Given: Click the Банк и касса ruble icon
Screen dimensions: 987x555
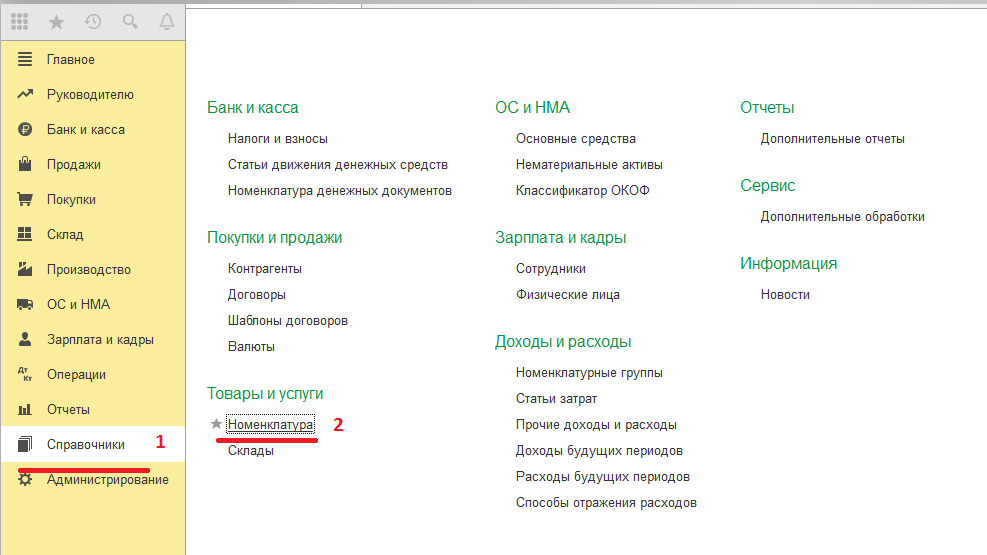Looking at the screenshot, I should [25, 129].
